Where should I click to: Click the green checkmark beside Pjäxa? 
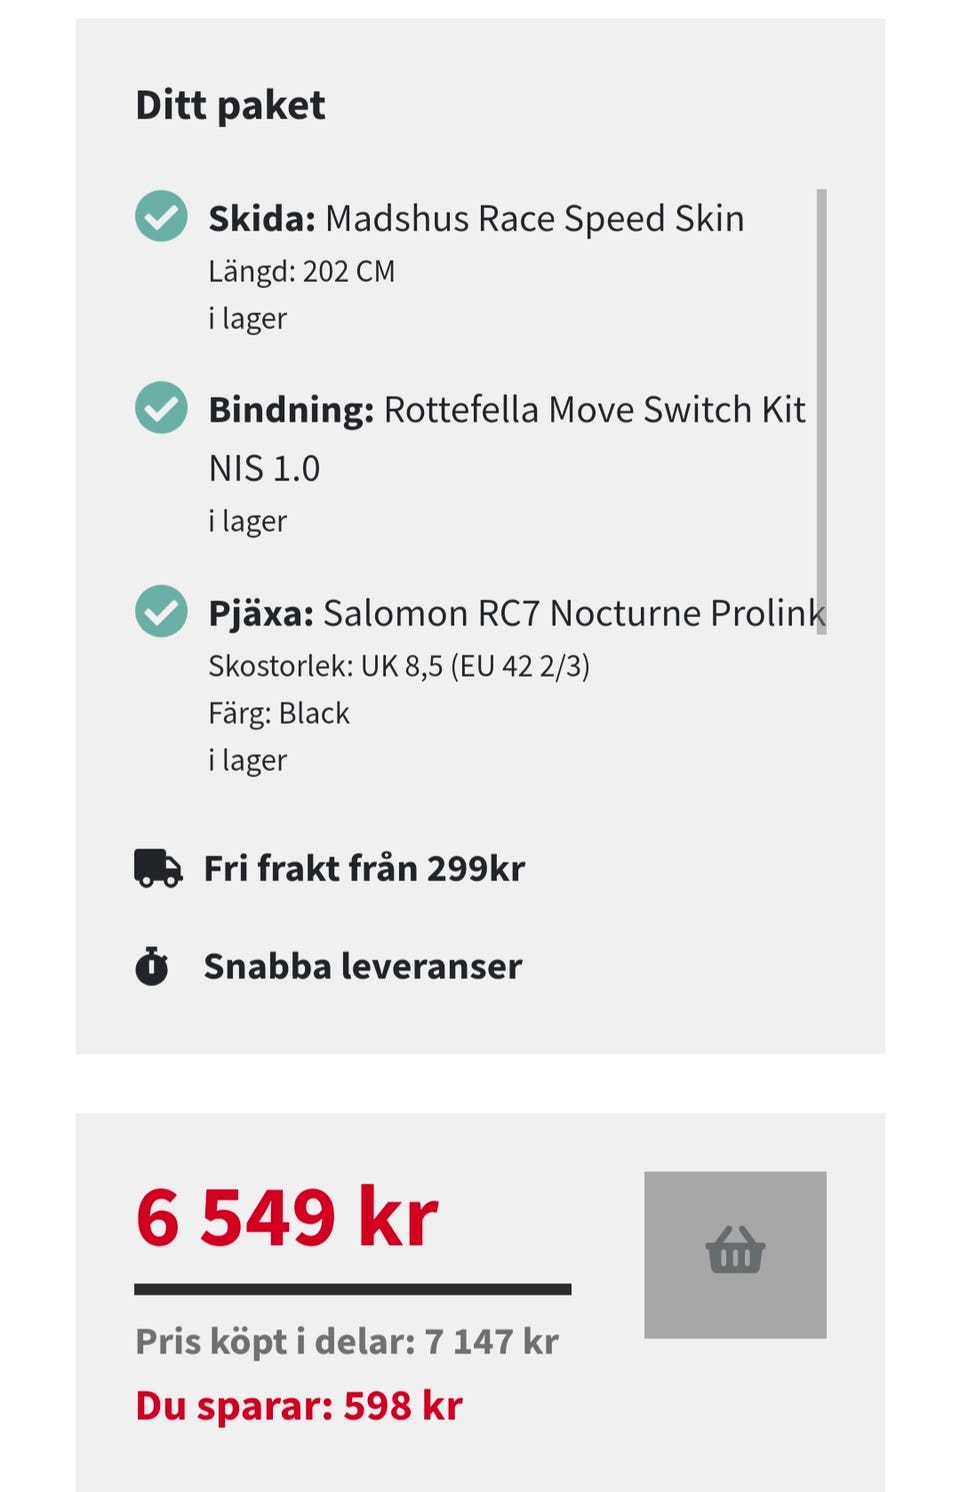click(x=161, y=611)
